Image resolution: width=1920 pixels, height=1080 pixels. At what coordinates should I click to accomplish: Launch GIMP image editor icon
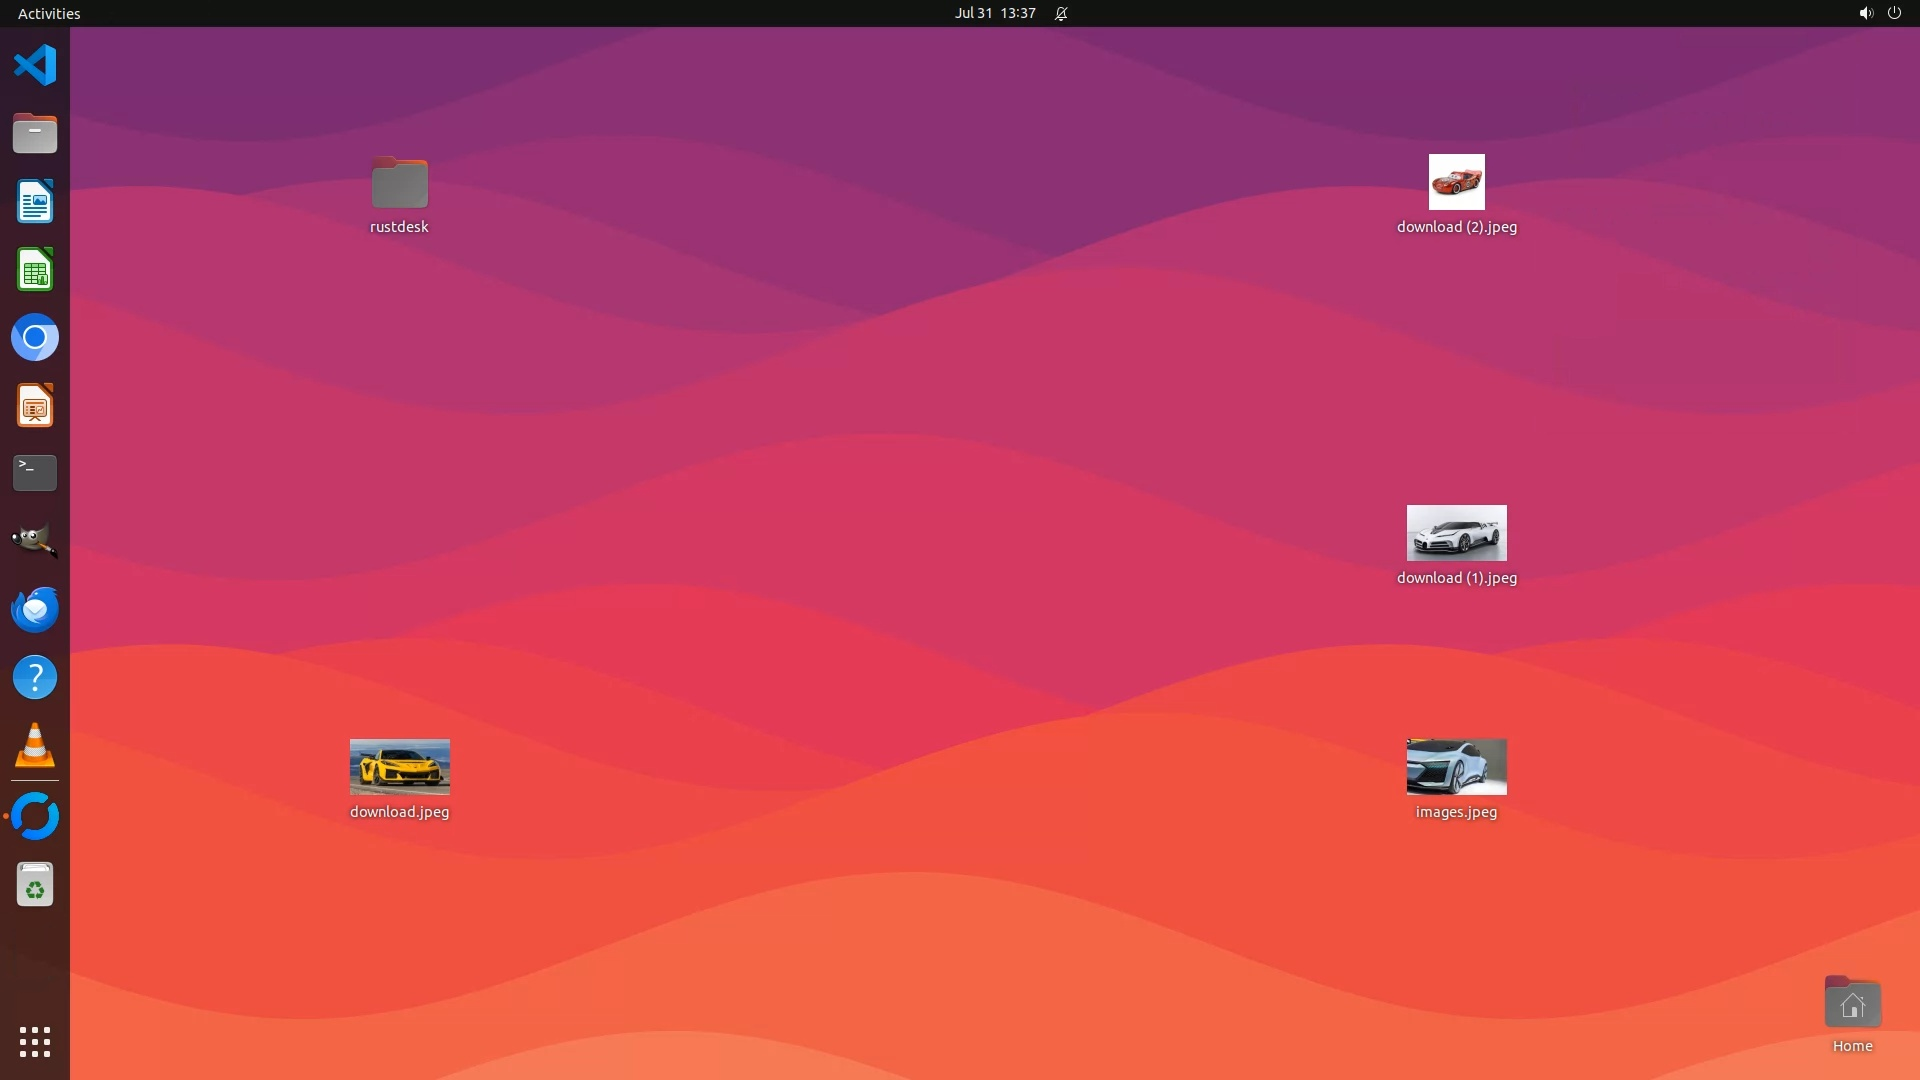tap(35, 541)
